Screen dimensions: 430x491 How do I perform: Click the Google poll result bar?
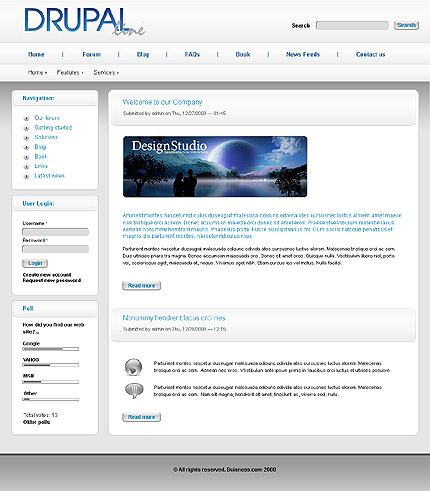click(x=51, y=349)
